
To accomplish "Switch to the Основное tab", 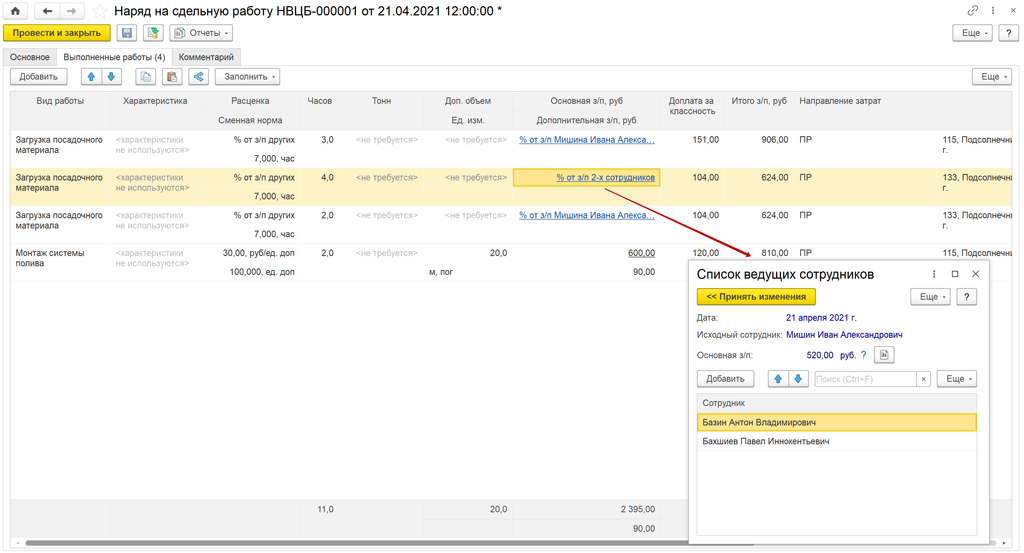I will [x=30, y=57].
